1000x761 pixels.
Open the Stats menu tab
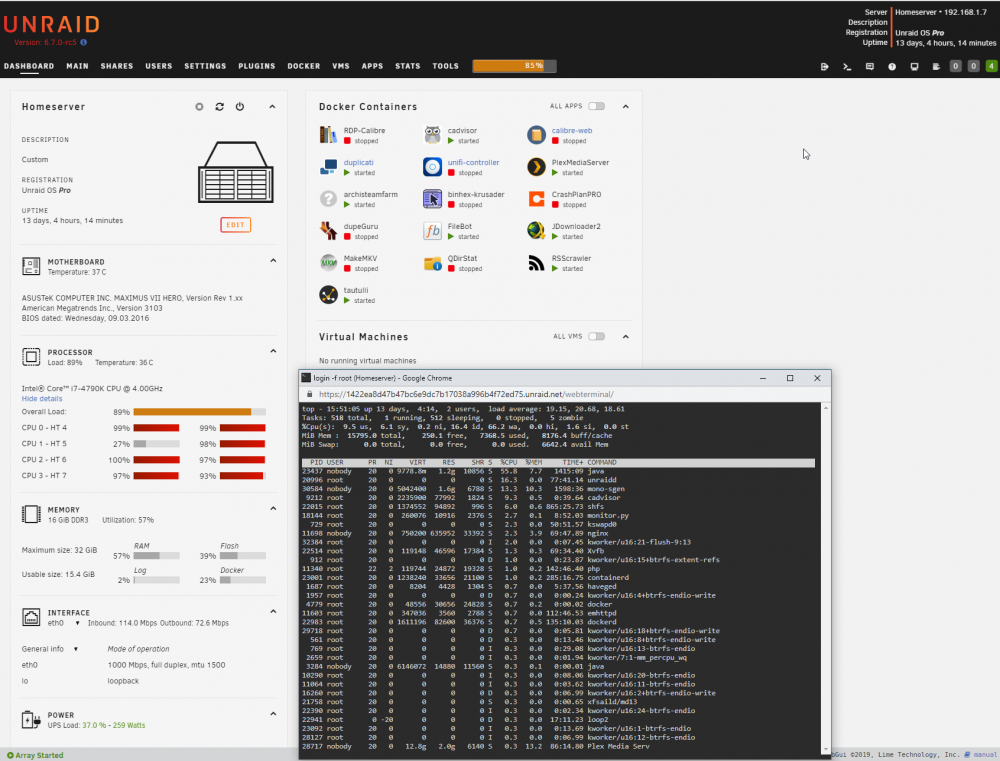pos(408,66)
